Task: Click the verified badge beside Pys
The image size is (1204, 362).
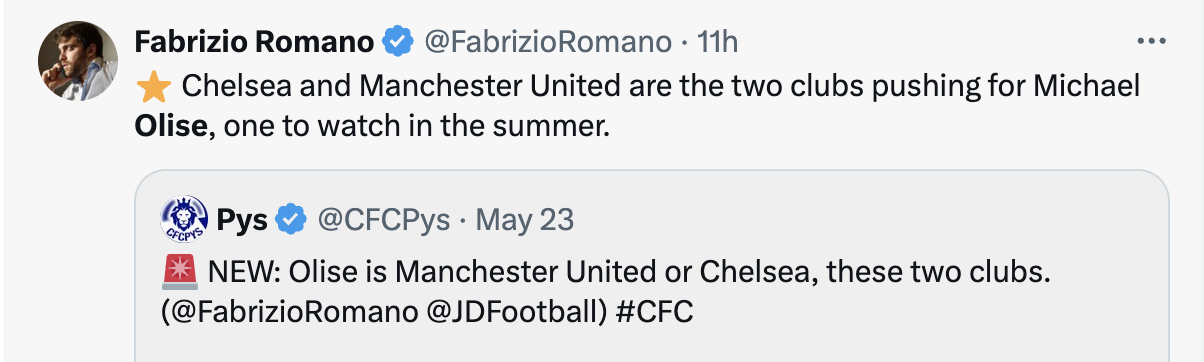Action: (x=291, y=219)
